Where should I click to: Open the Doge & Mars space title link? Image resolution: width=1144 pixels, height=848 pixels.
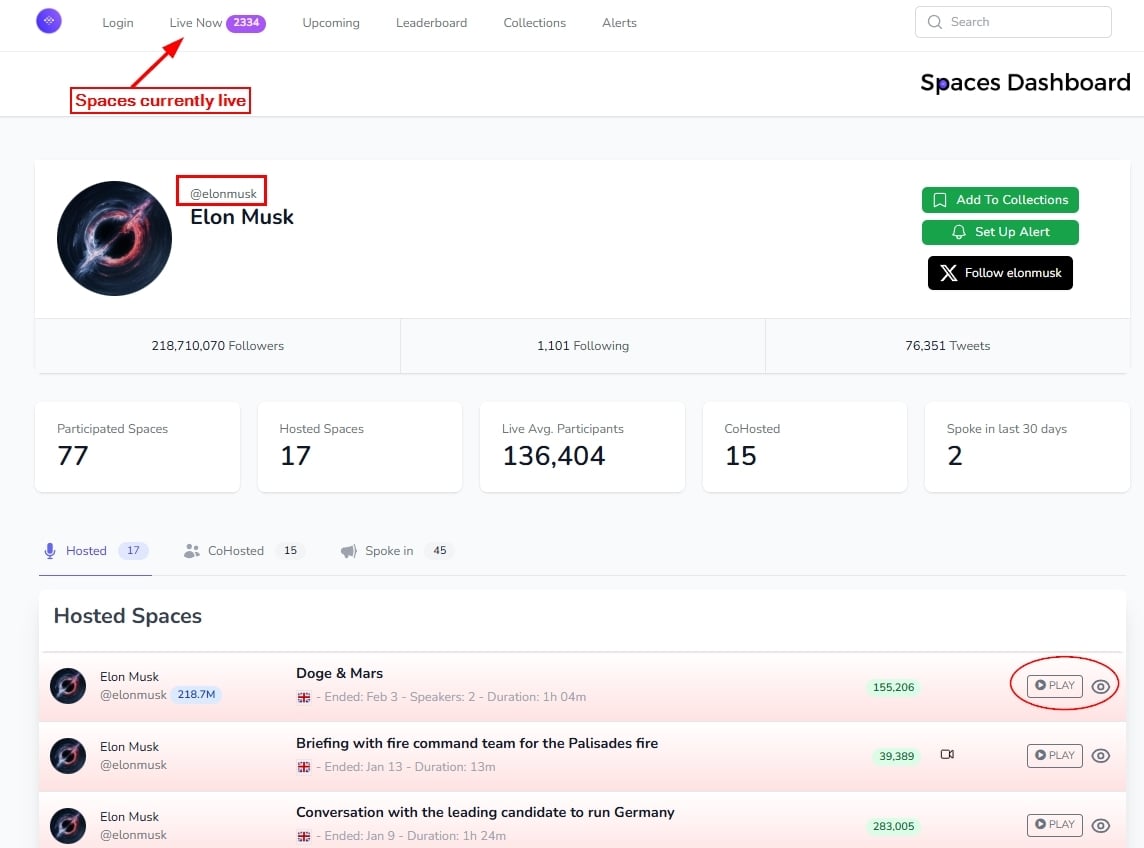(x=339, y=673)
